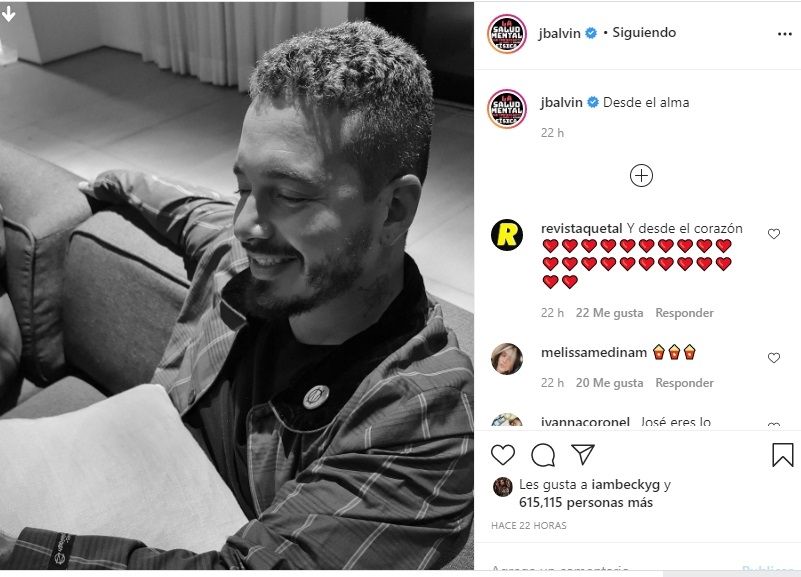The image size is (801, 577).
Task: Like the post with the heart icon
Action: coord(503,454)
